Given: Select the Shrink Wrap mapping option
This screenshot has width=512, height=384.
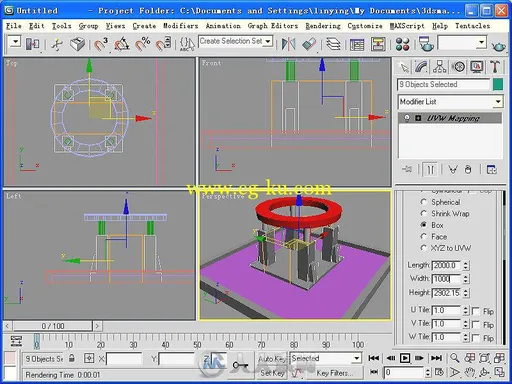Looking at the screenshot, I should pyautogui.click(x=450, y=214).
